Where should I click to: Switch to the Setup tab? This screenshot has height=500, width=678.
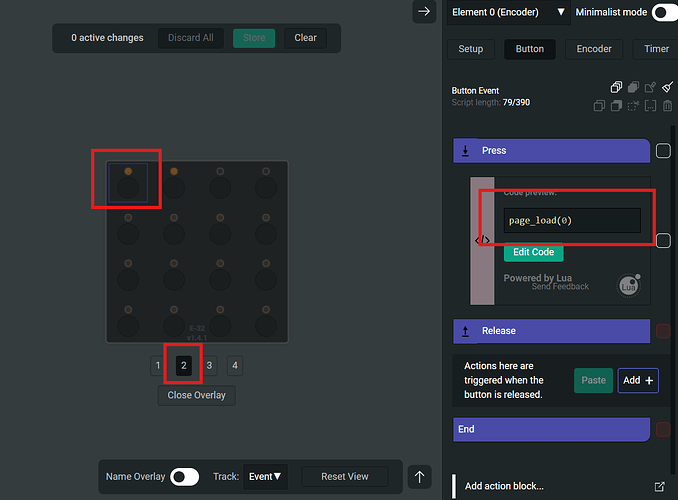pos(470,49)
